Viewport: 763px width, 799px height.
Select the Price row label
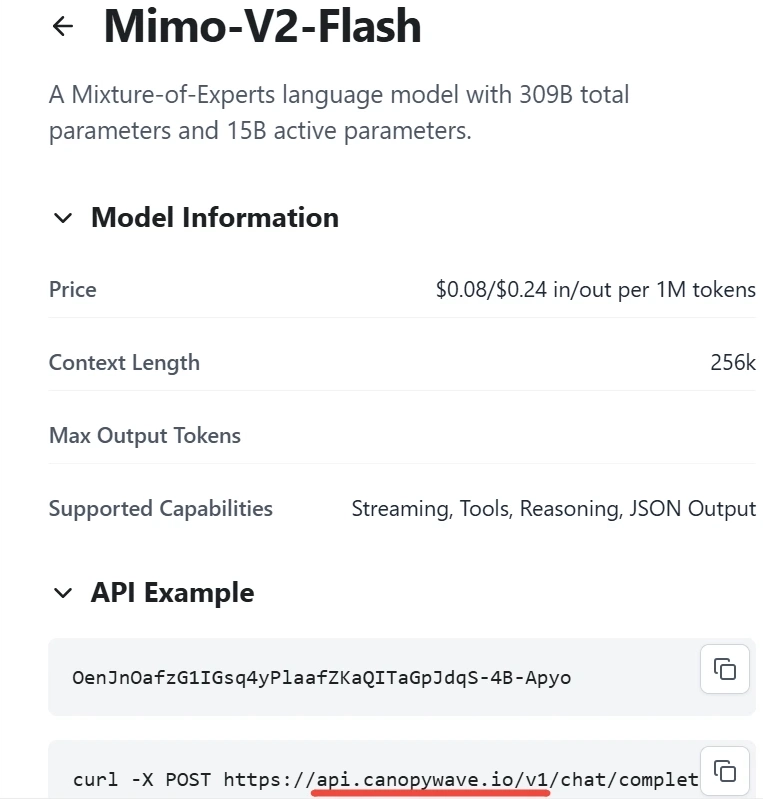pyautogui.click(x=72, y=290)
